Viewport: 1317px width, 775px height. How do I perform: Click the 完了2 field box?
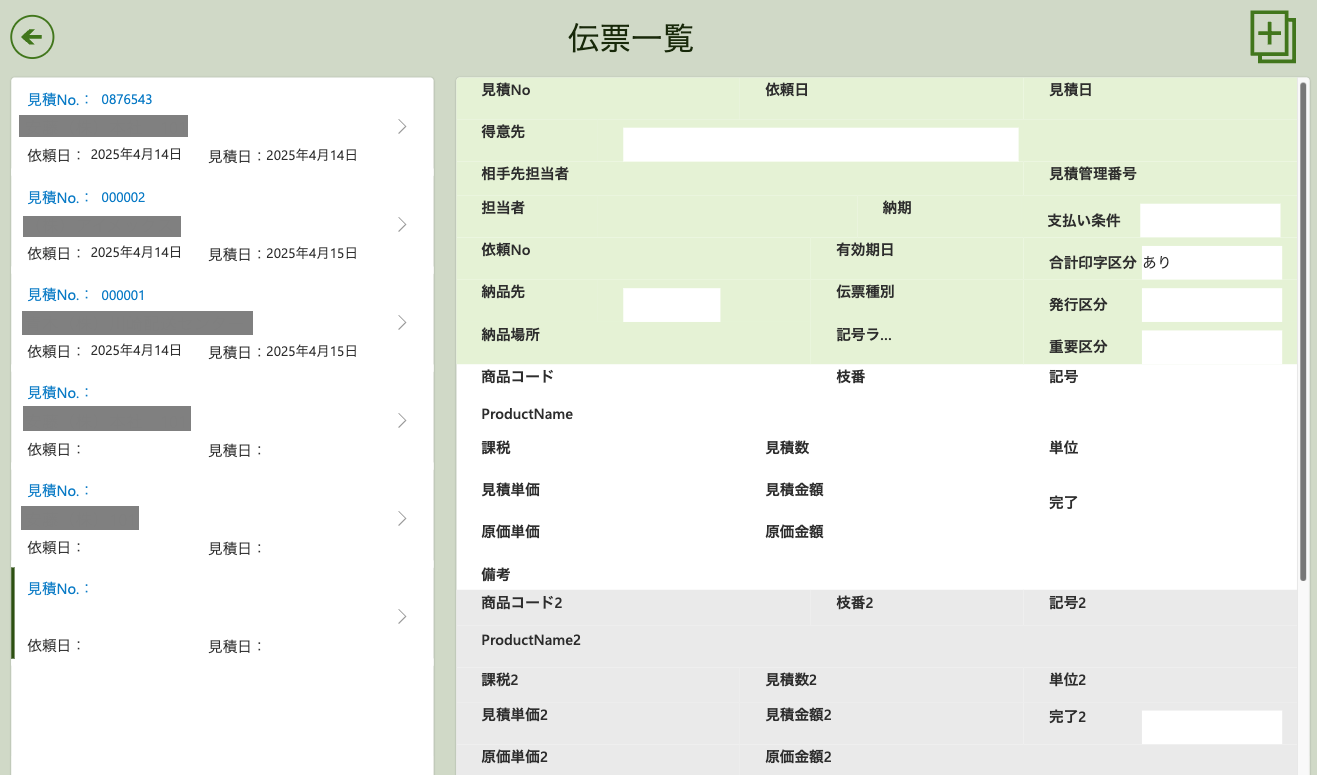pyautogui.click(x=1211, y=727)
